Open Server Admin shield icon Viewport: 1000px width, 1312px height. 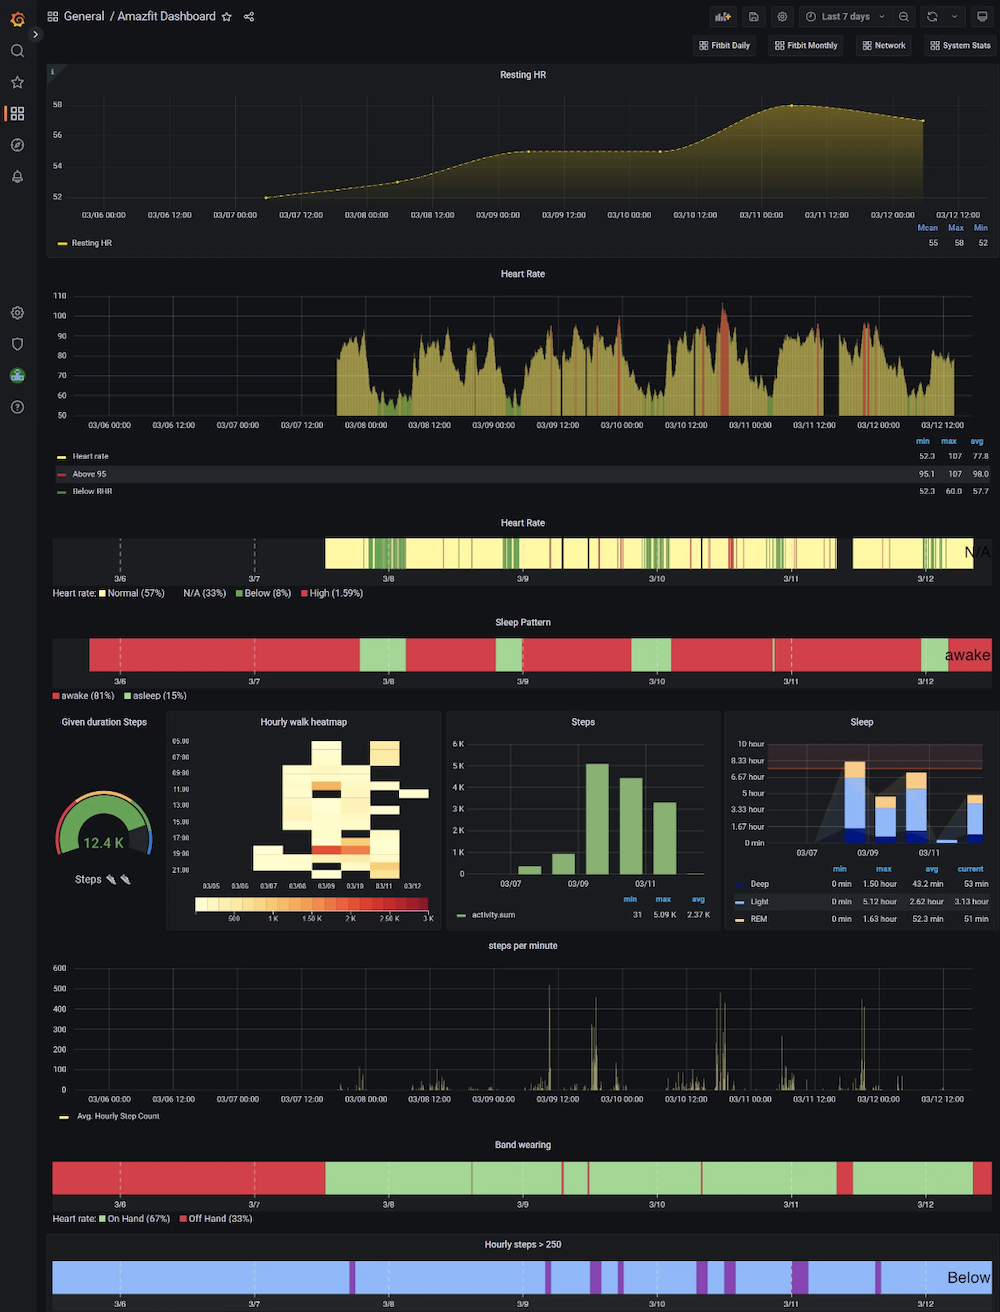coord(17,344)
